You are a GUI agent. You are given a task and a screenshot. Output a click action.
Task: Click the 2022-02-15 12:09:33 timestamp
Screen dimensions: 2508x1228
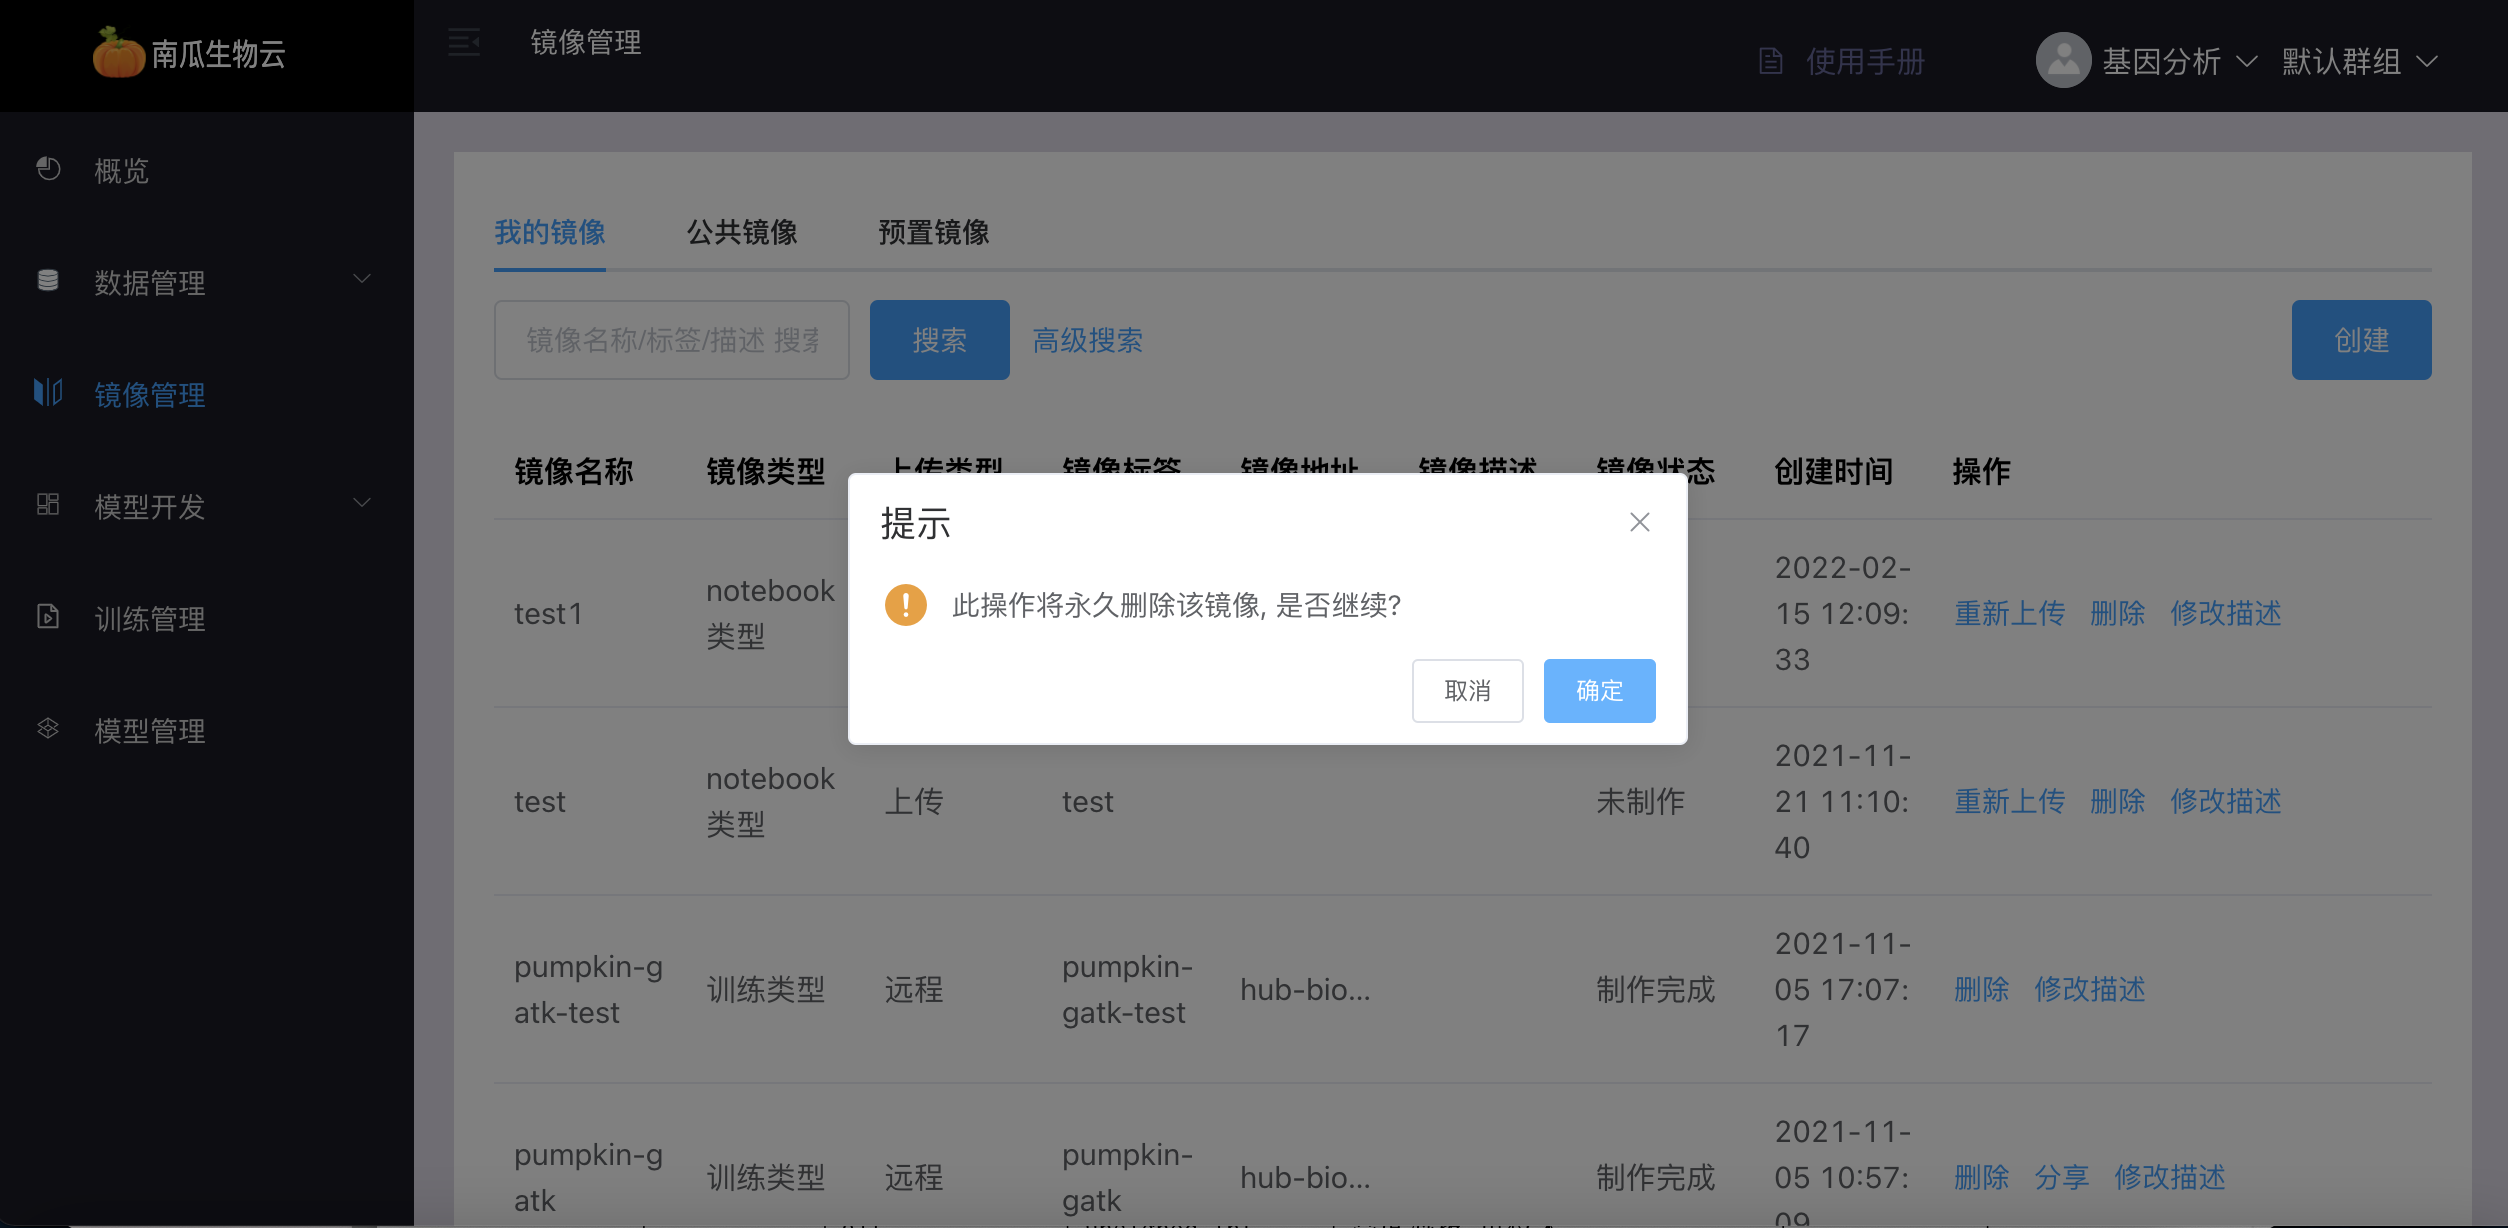coord(1842,613)
